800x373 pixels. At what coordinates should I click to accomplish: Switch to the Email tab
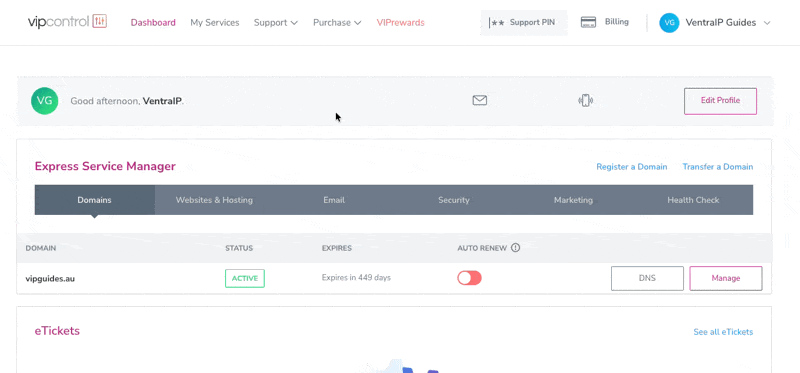pyautogui.click(x=334, y=200)
